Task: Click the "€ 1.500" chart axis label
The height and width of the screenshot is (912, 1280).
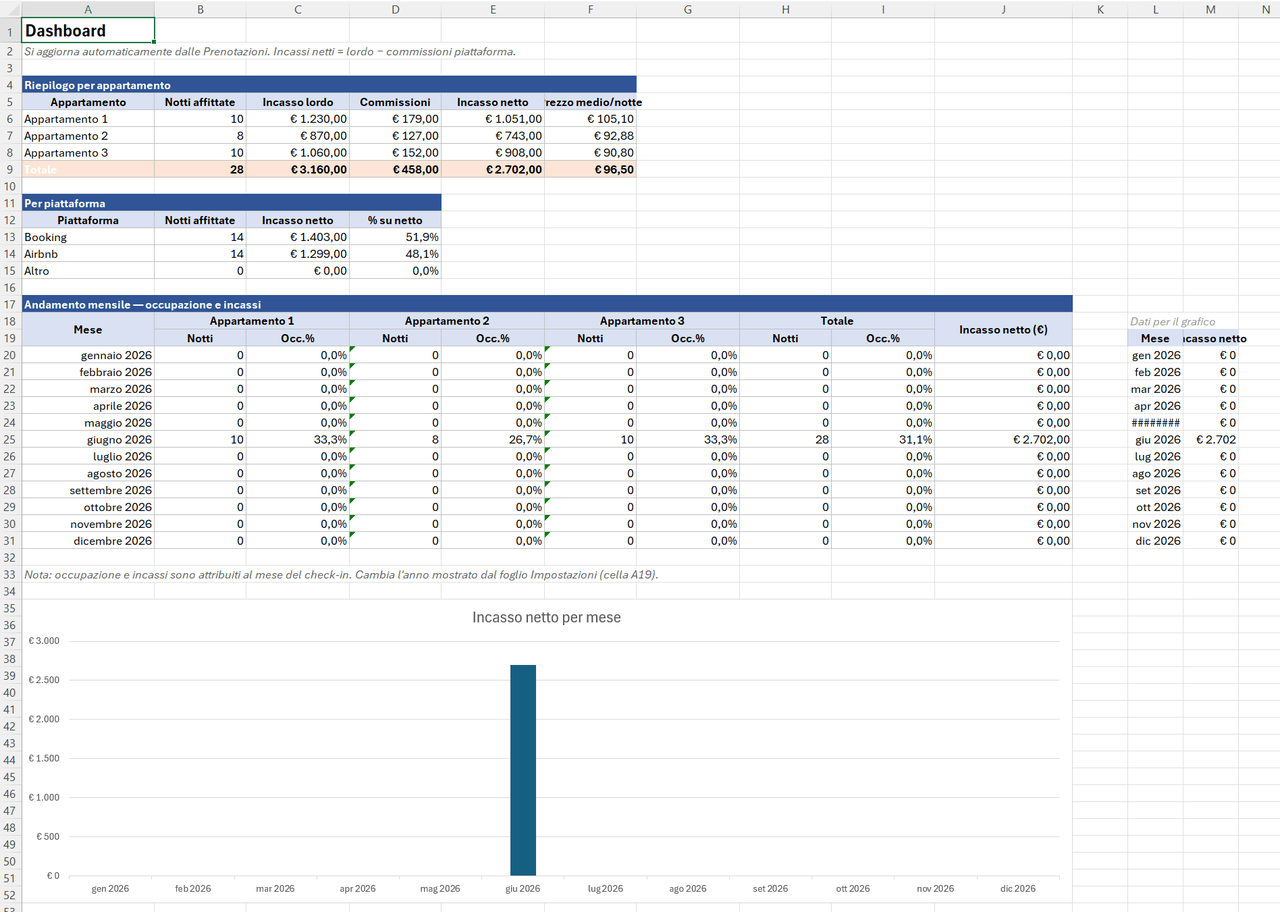Action: (44, 758)
